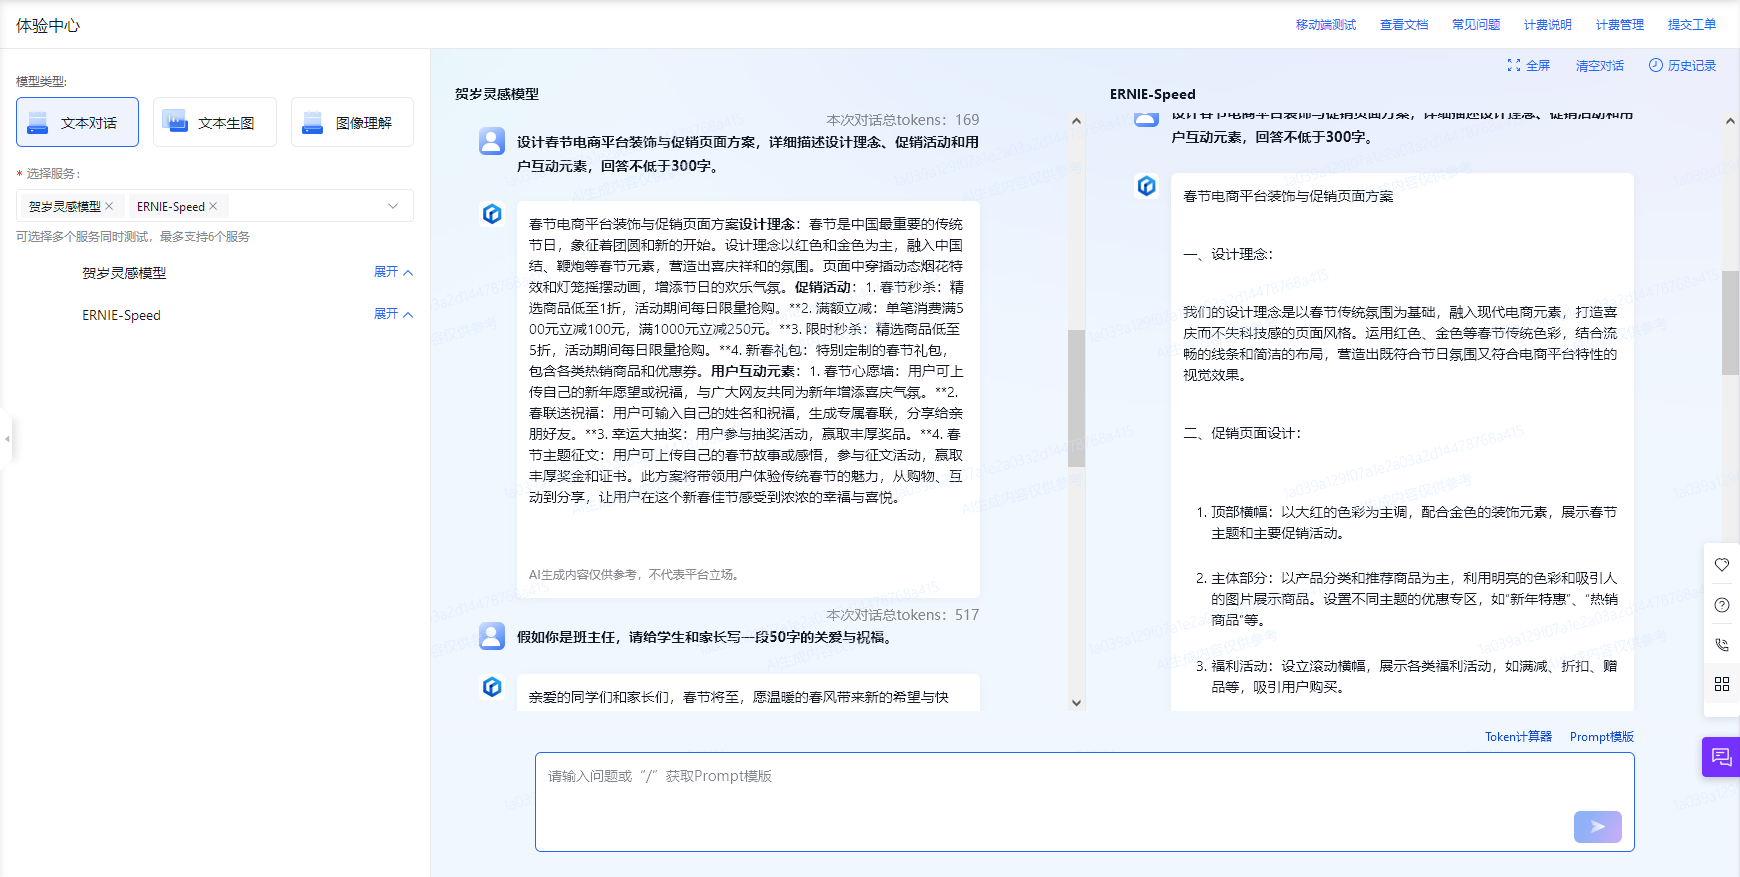This screenshot has width=1740, height=877.
Task: Click 本次对话总tokens: 517 text
Action: pyautogui.click(x=903, y=615)
